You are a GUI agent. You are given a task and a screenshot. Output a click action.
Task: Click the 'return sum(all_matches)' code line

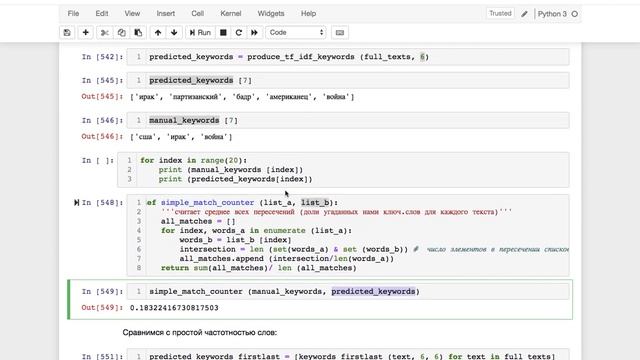tap(259, 268)
